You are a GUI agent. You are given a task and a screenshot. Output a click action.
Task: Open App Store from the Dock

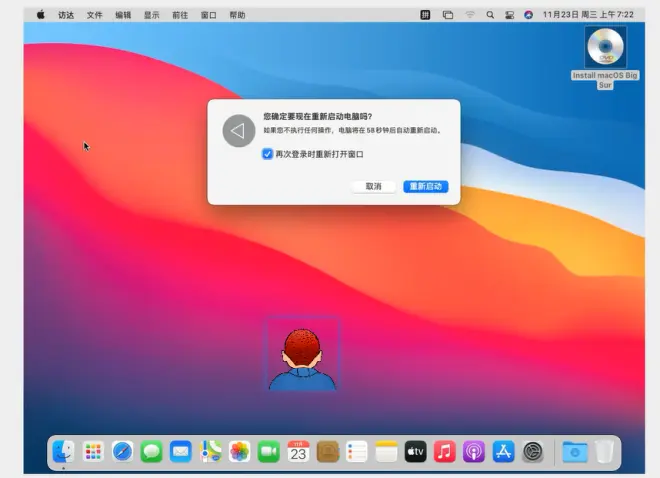(x=503, y=452)
